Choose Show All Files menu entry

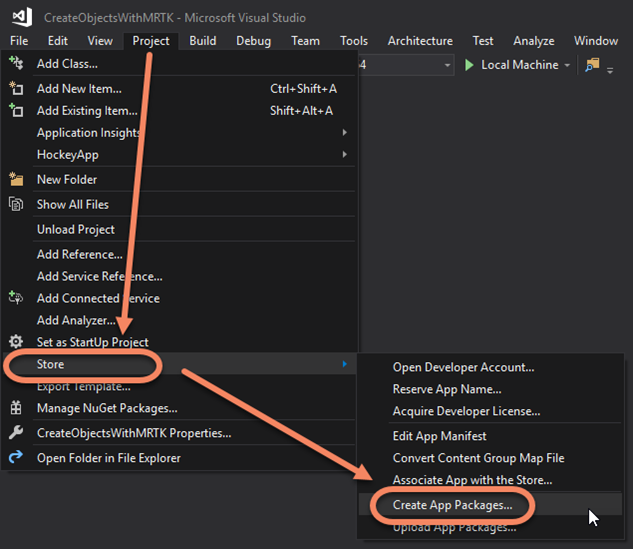click(180, 204)
